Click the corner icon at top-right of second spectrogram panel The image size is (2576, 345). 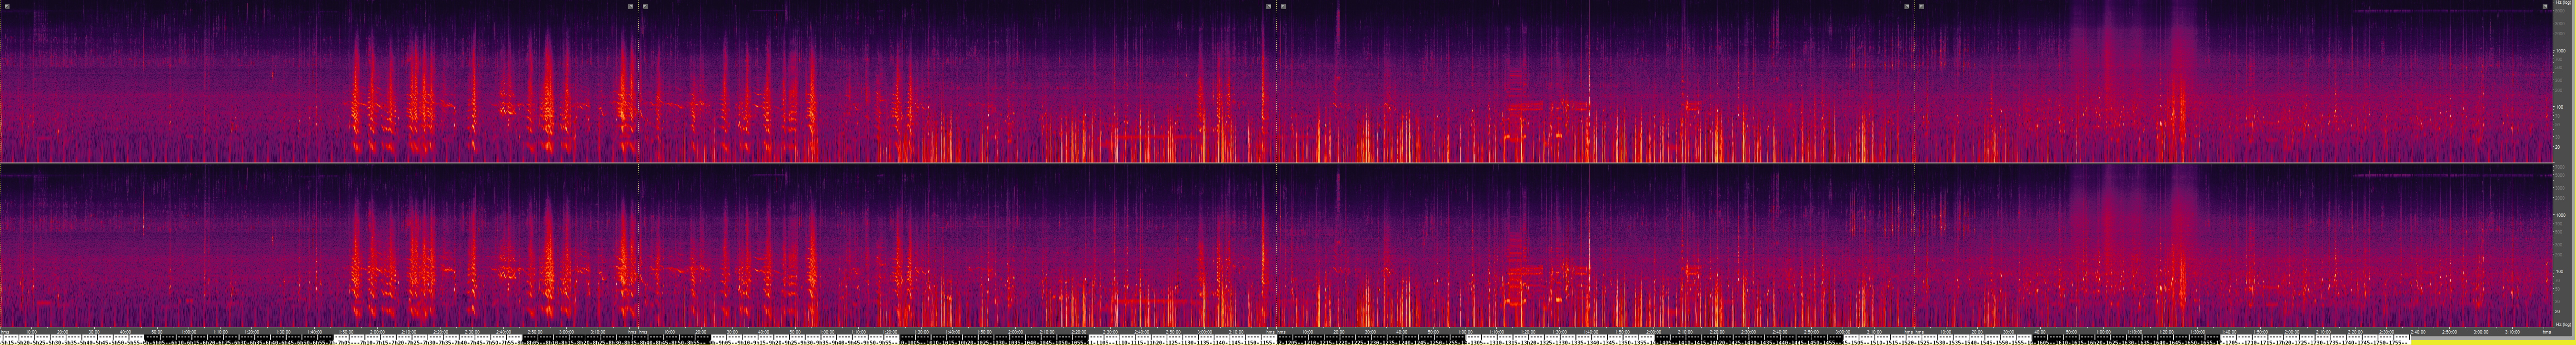(1268, 6)
